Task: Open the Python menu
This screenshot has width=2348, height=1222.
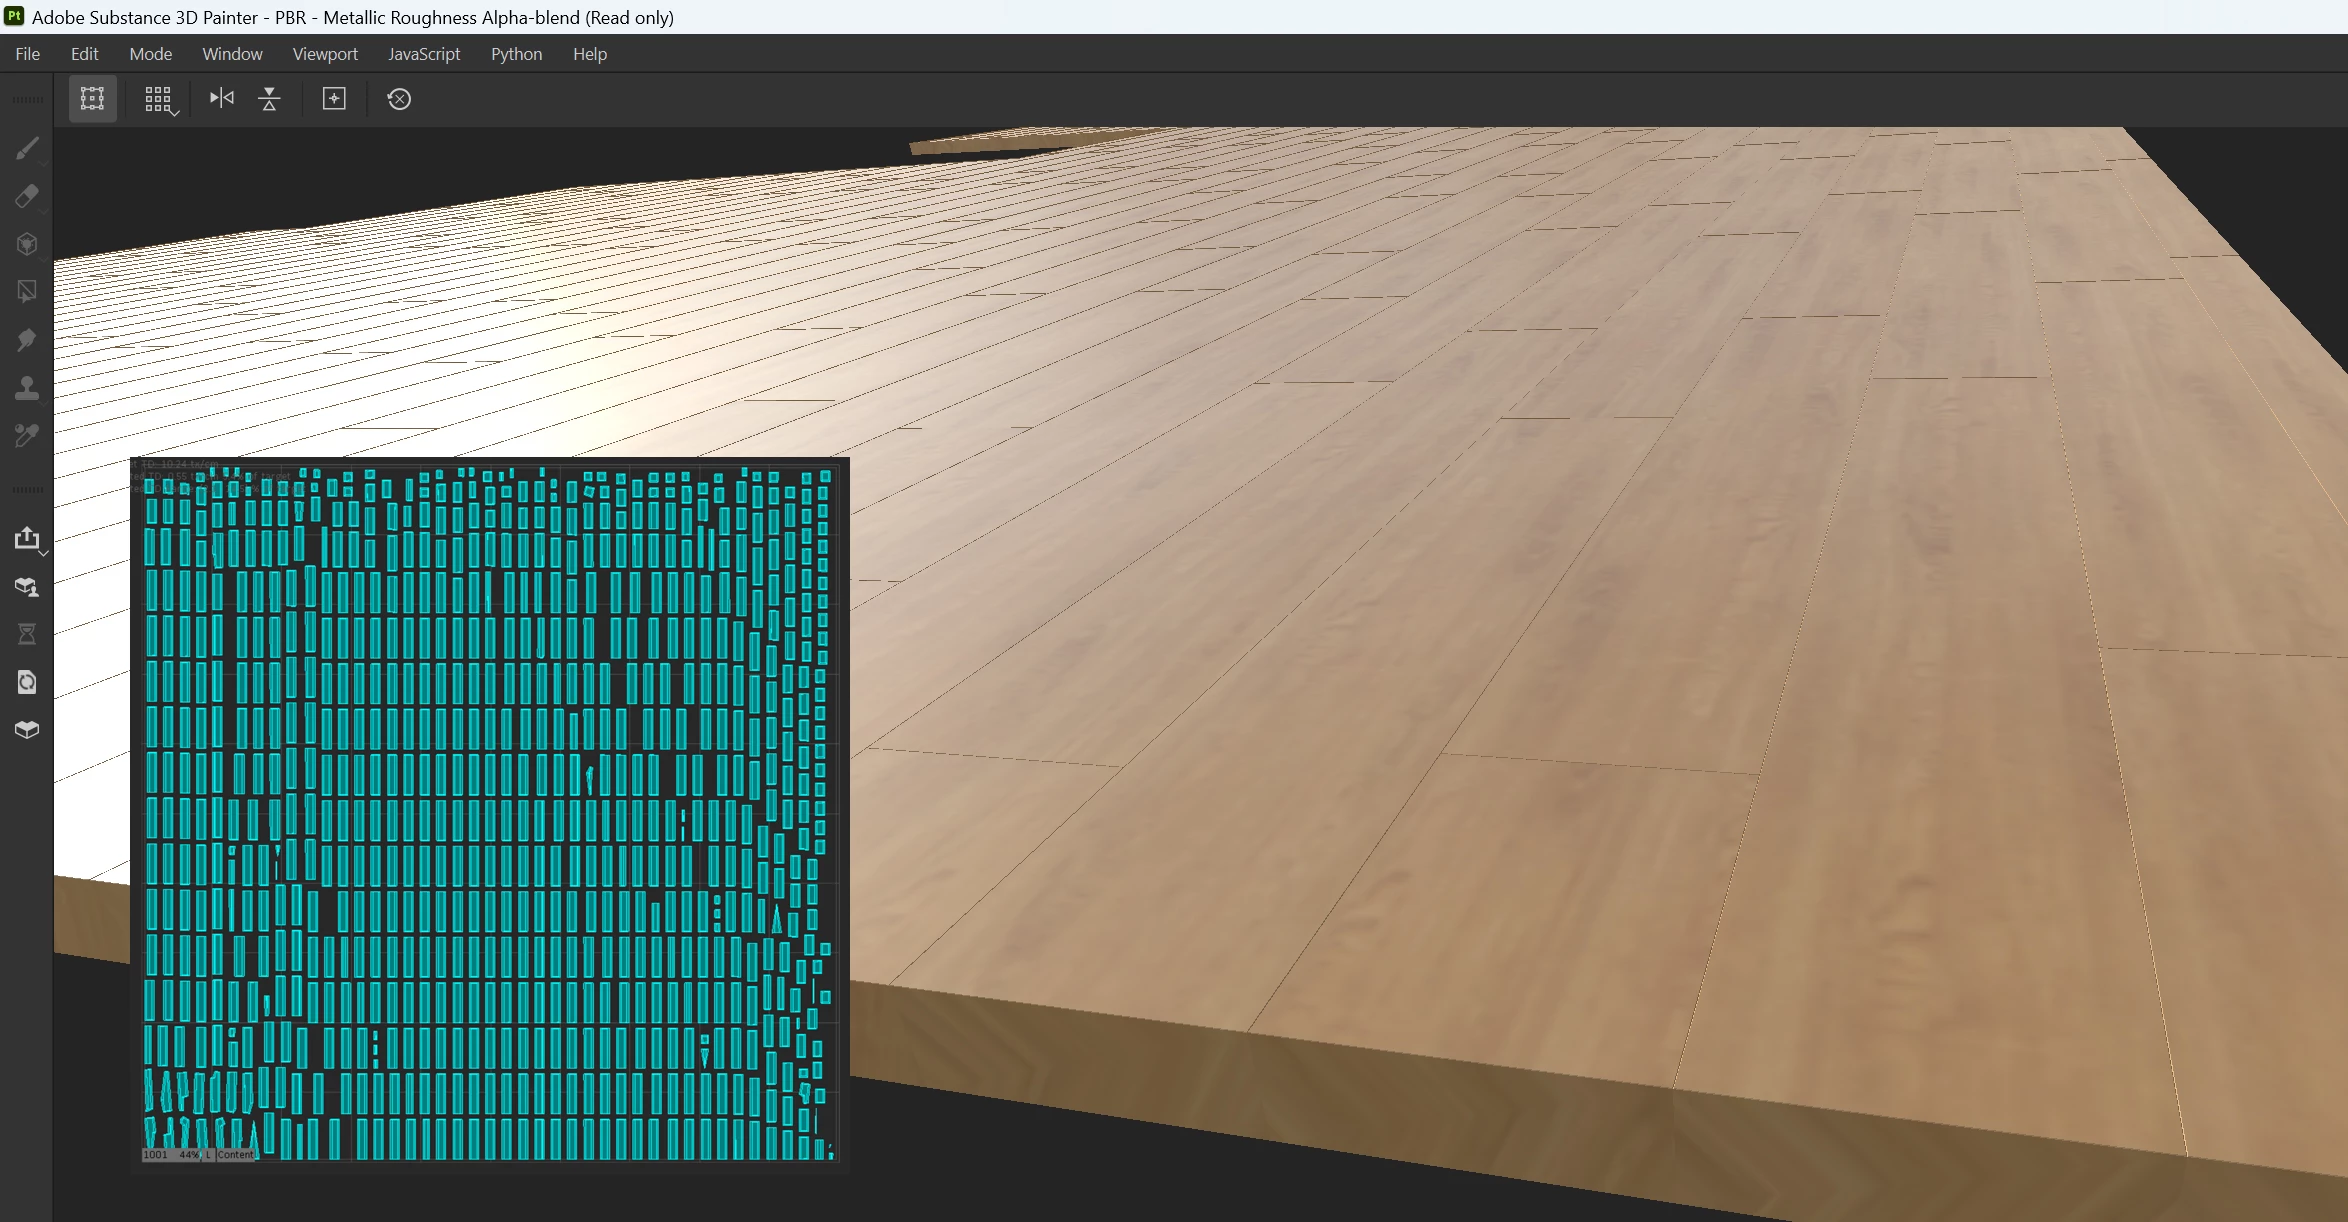Action: (516, 54)
